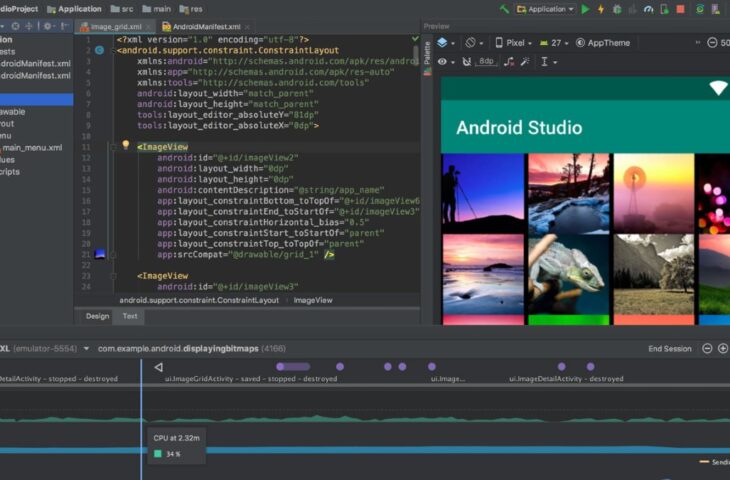The image size is (730, 480).
Task: Select the chameleon photo thumbnail
Action: tap(568, 274)
